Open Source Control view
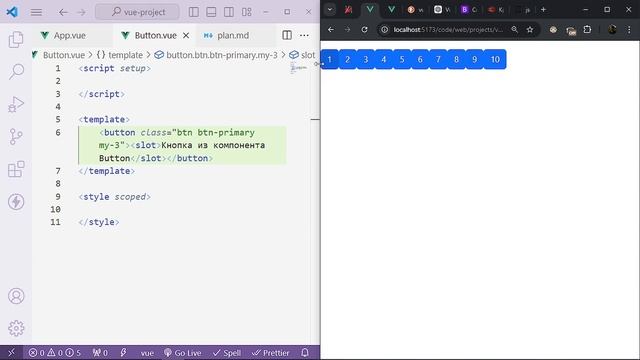 click(16, 137)
